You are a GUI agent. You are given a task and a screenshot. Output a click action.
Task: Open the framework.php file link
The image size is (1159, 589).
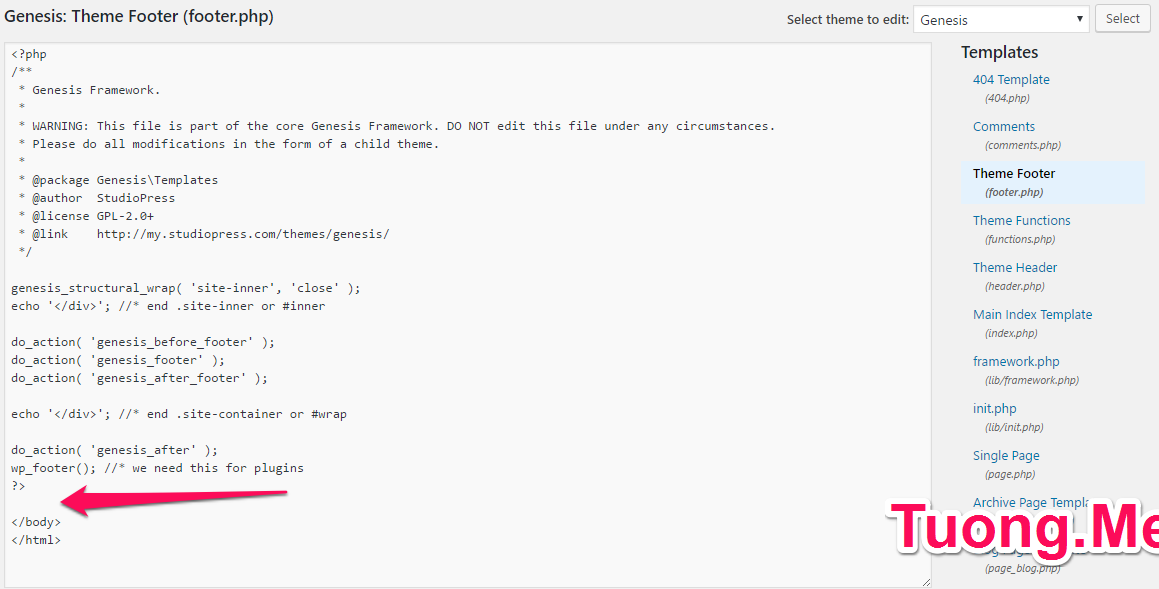click(1016, 362)
